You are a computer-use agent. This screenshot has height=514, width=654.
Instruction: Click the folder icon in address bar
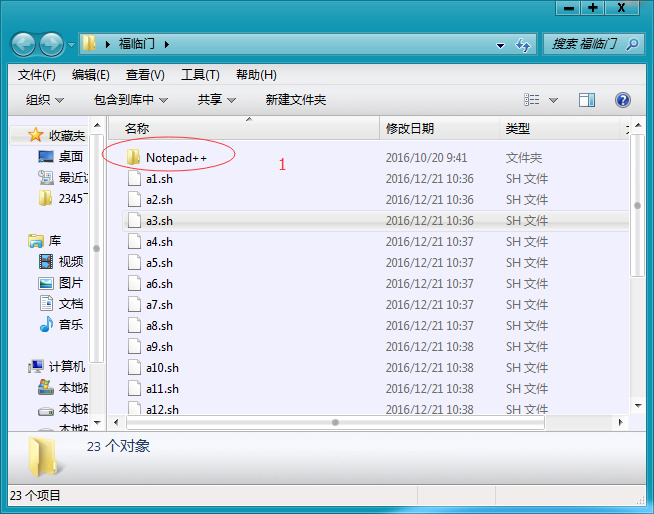coord(89,43)
